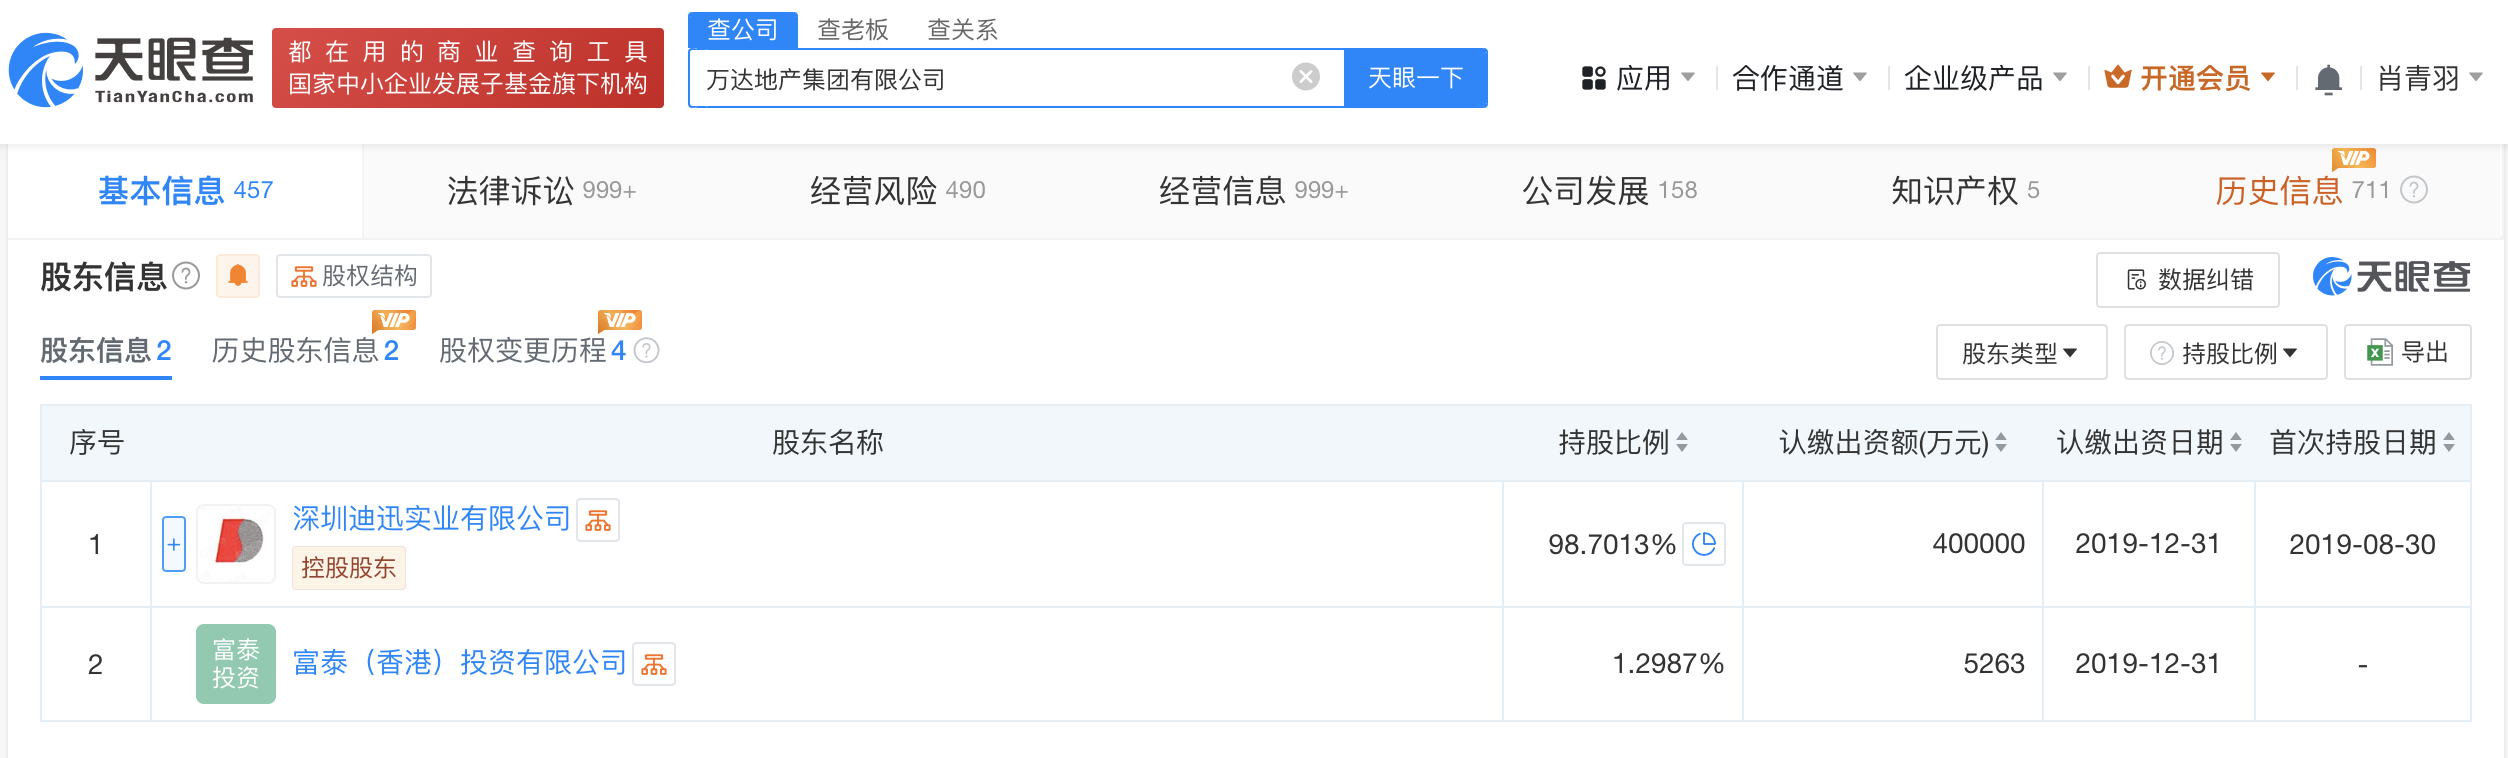This screenshot has width=2508, height=758.
Task: Open equity structure for 富泰（香港）投资有限公司
Action: coord(654,664)
